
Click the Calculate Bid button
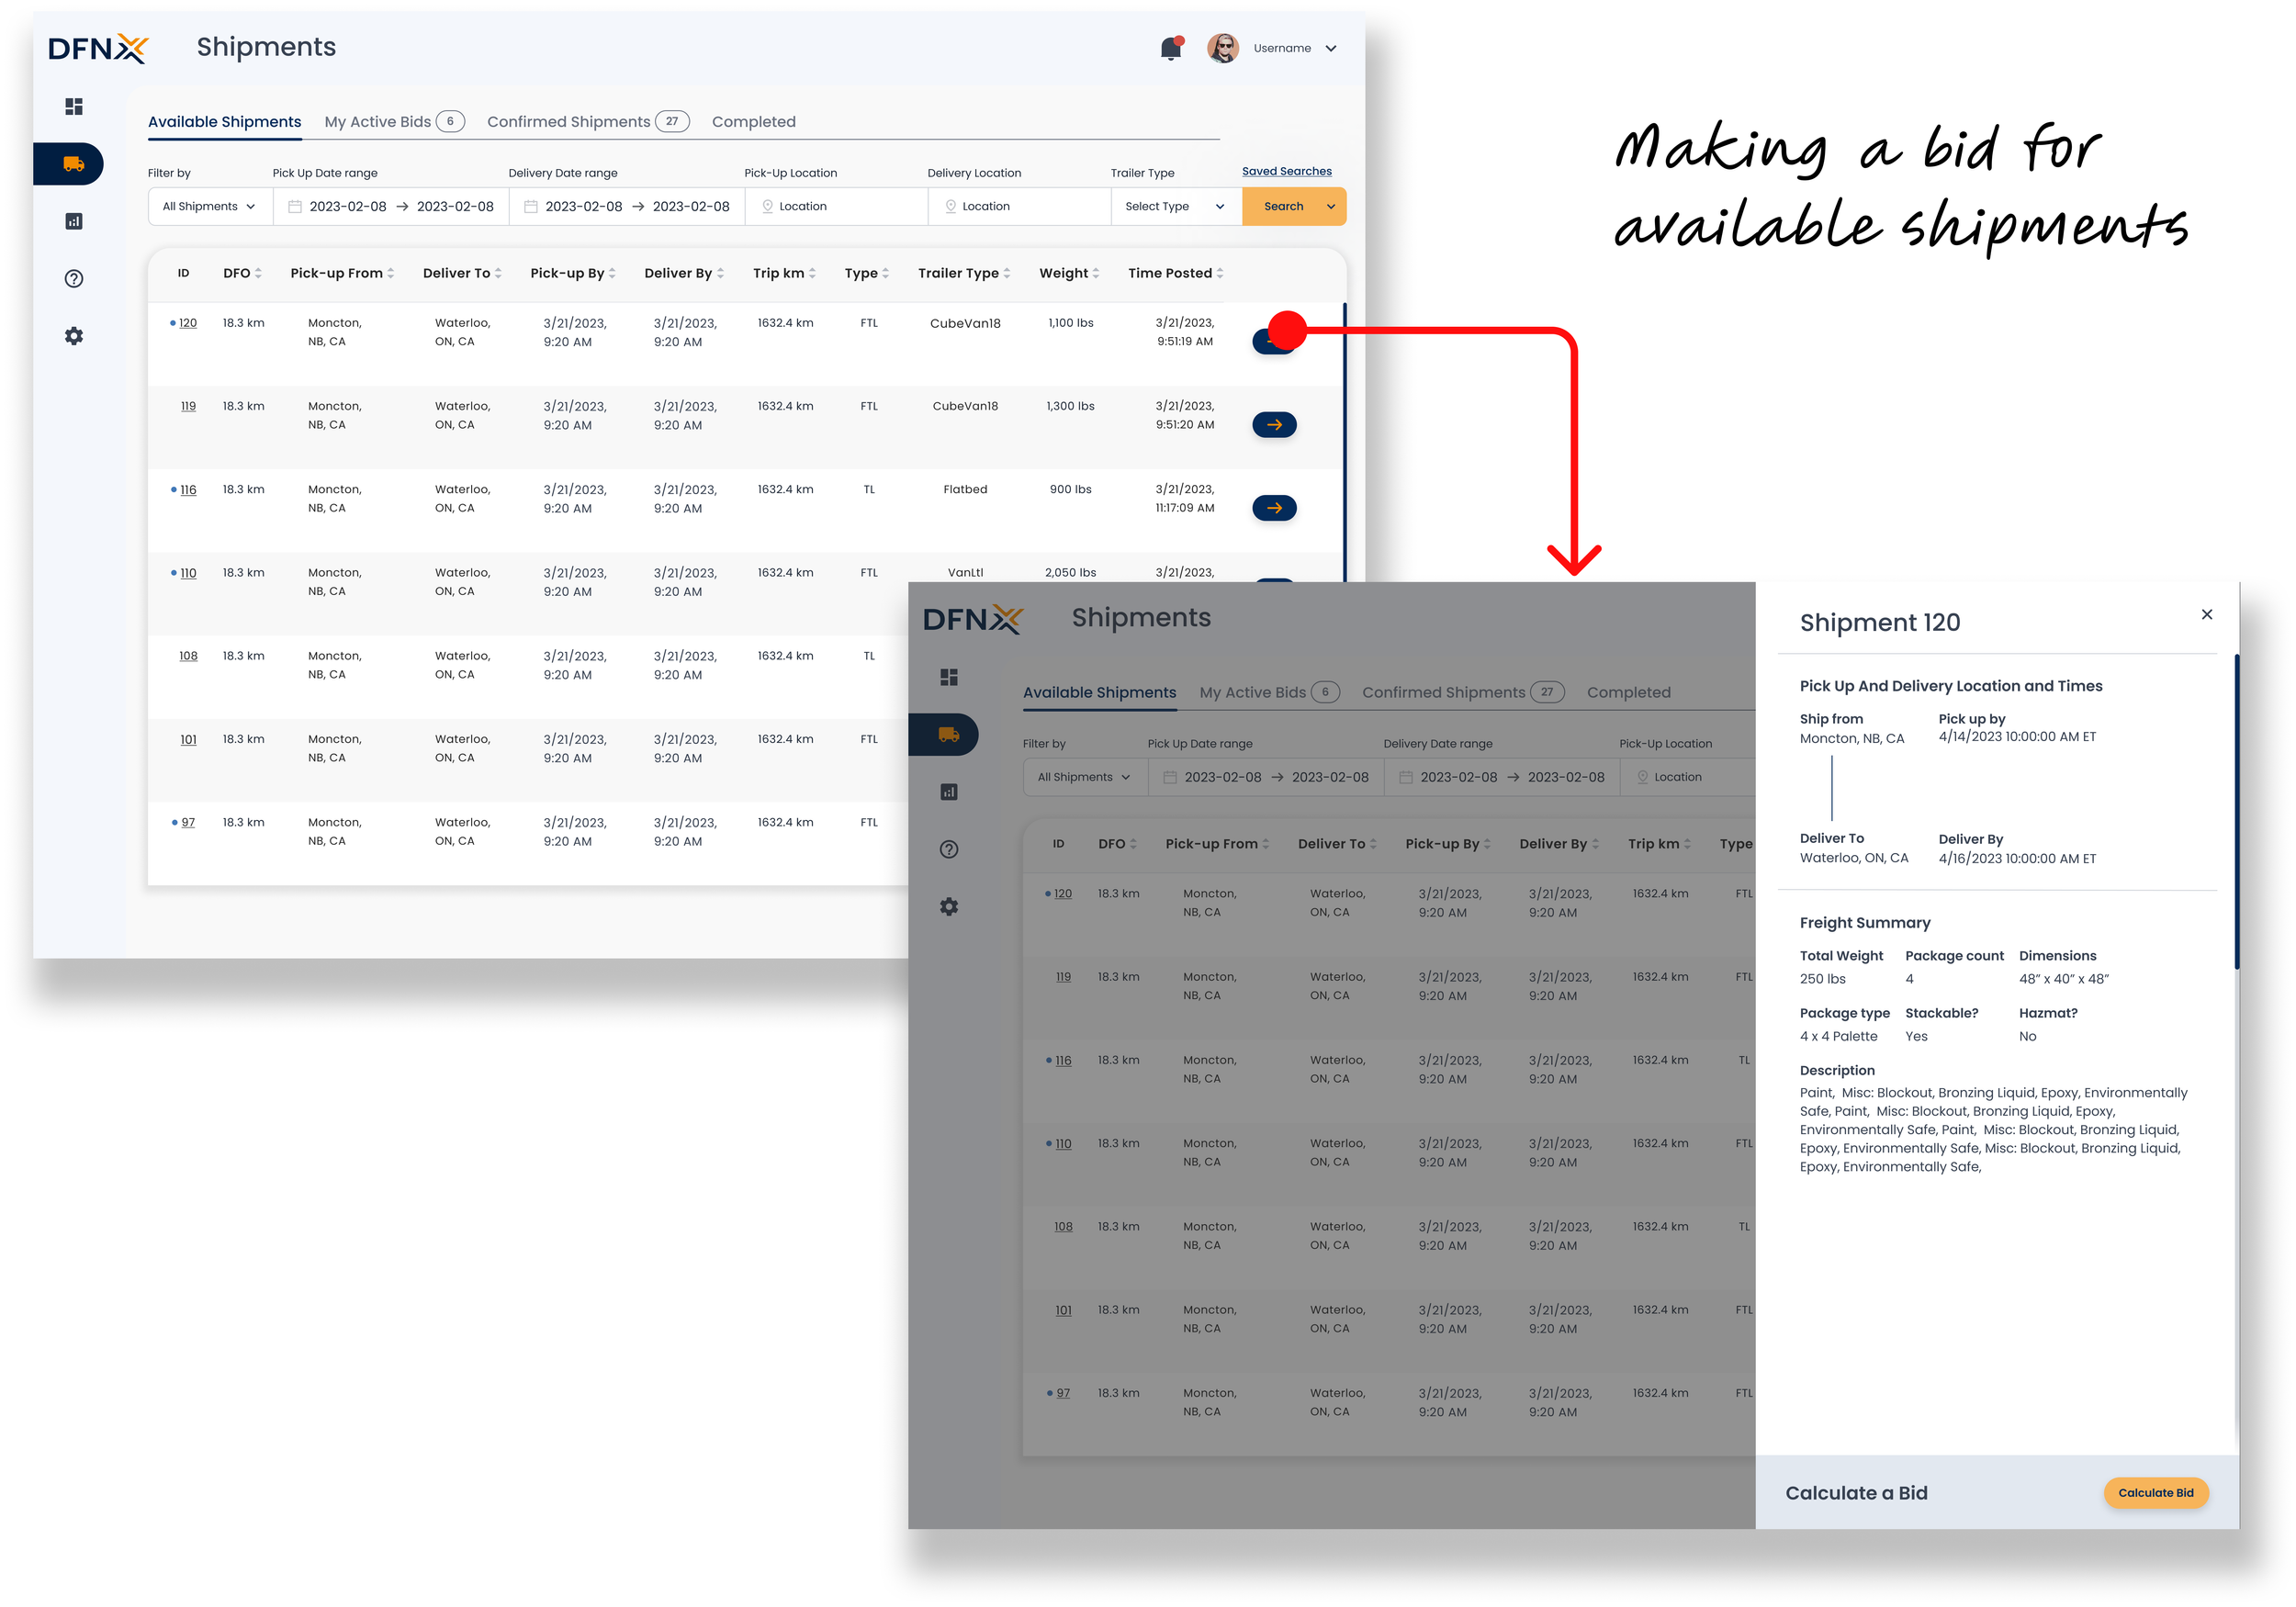pyautogui.click(x=2156, y=1493)
